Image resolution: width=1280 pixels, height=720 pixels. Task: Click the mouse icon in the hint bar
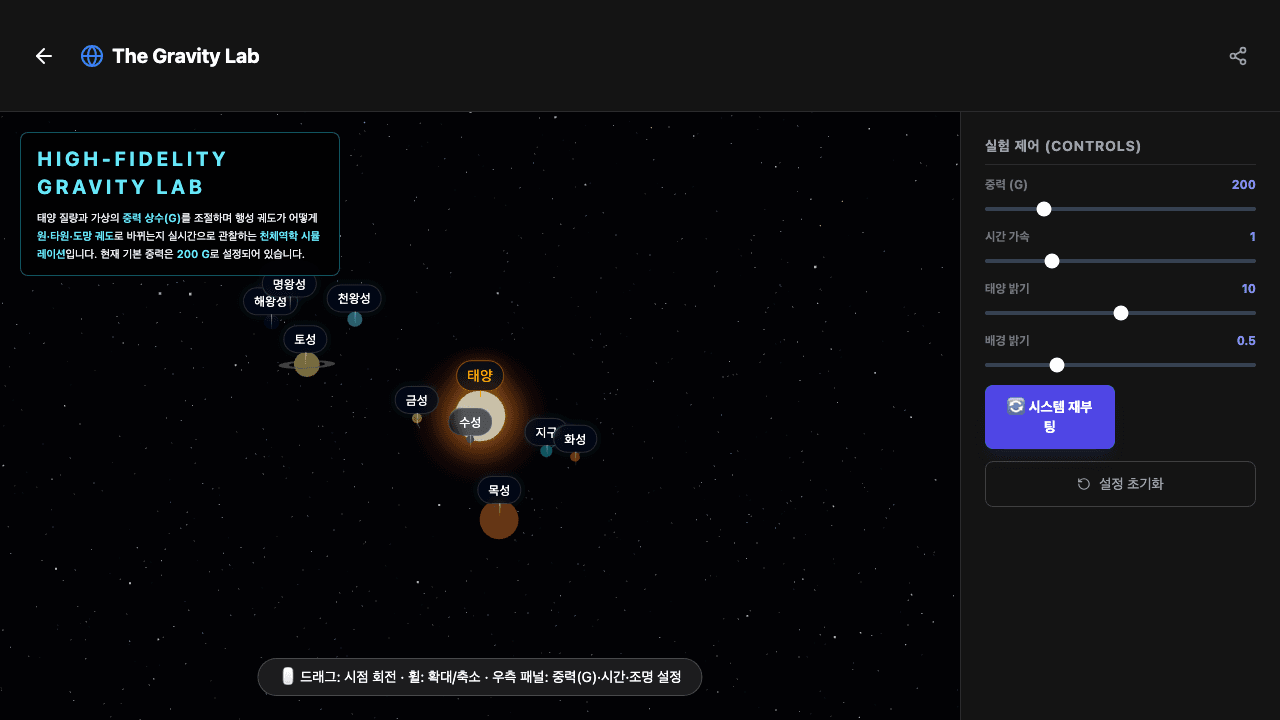(288, 677)
